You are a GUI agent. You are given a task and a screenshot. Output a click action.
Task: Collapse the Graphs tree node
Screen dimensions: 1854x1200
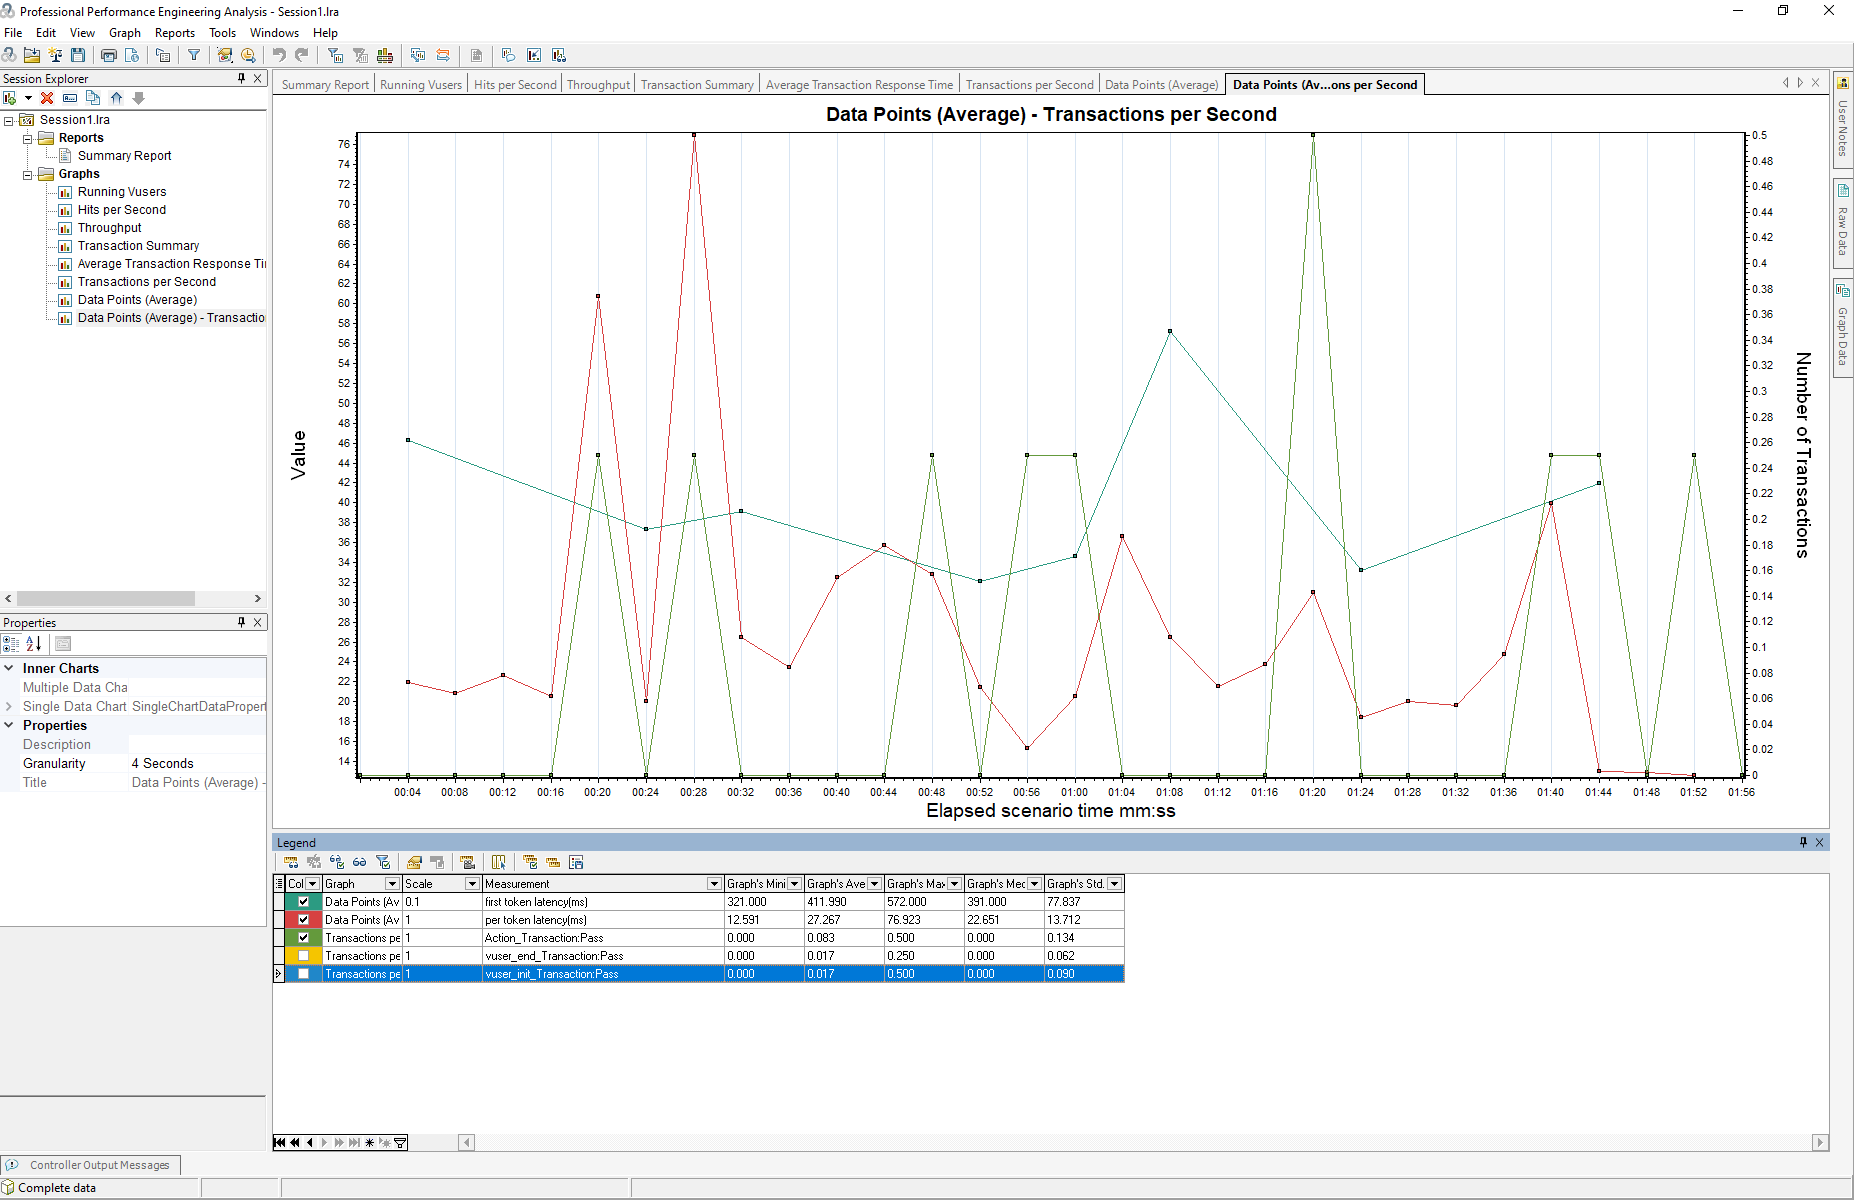coord(28,174)
